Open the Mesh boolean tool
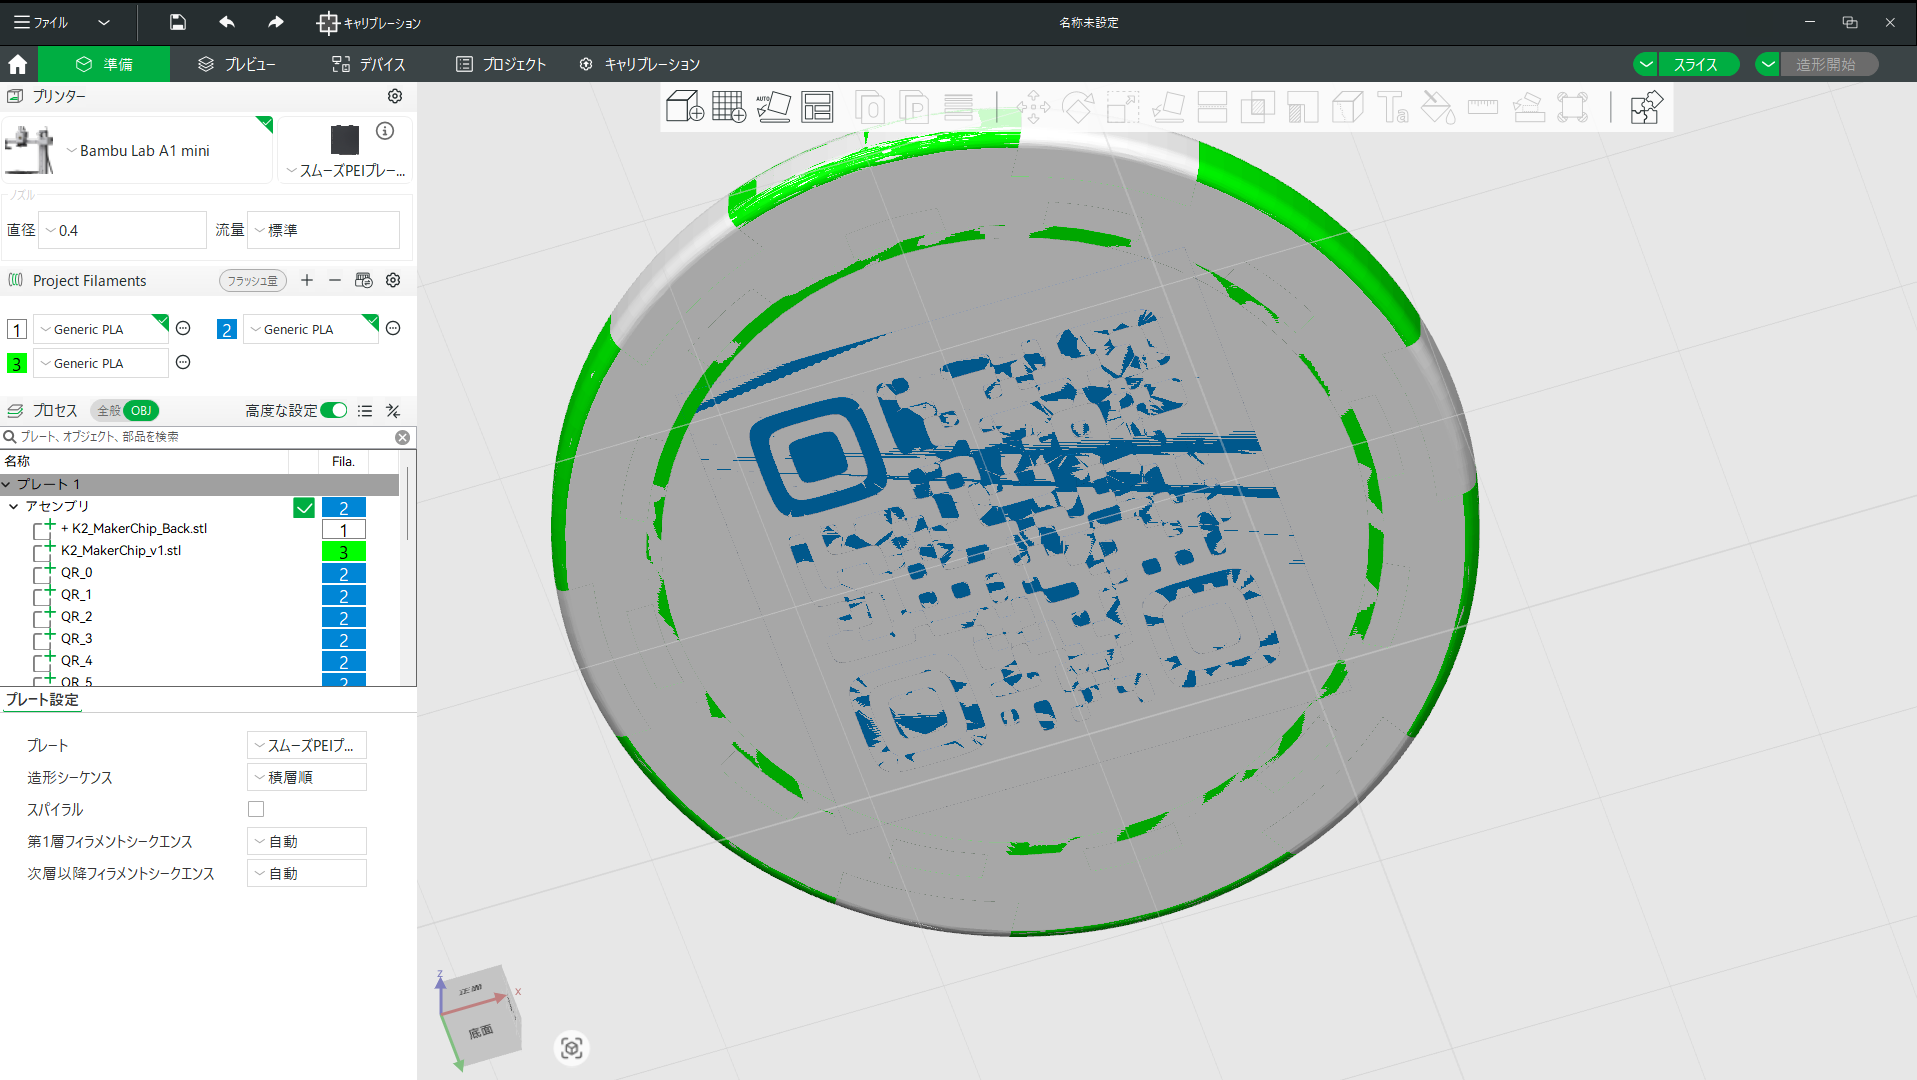 [x=1257, y=106]
